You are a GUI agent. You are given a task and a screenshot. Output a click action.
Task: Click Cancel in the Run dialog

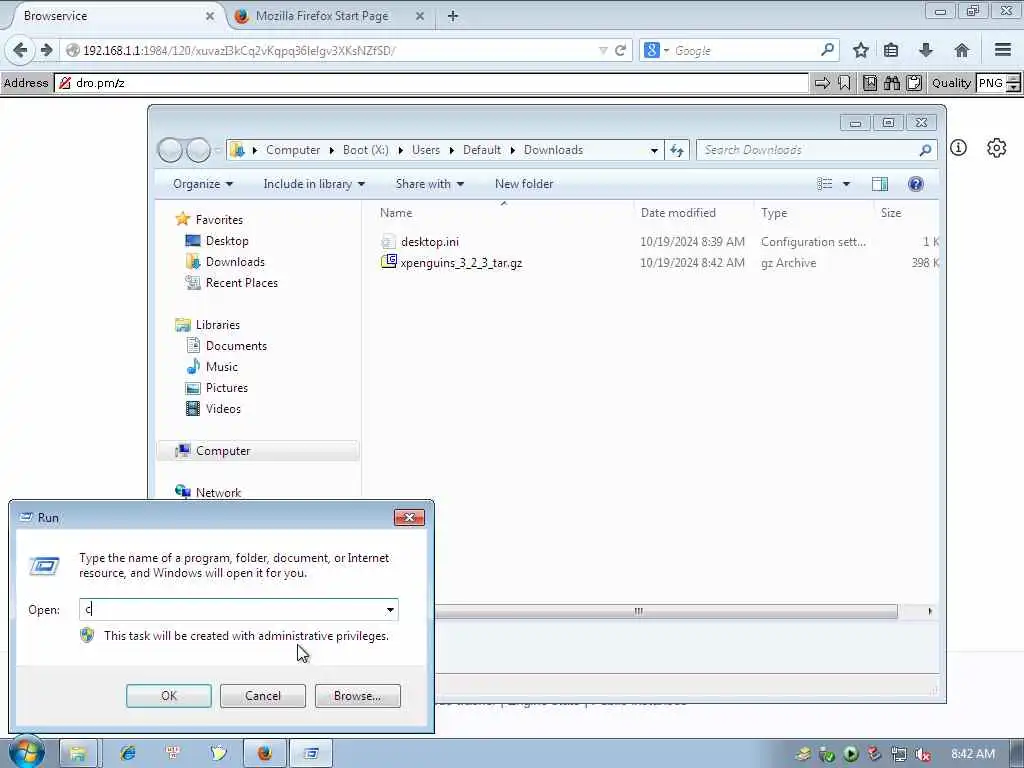point(263,696)
